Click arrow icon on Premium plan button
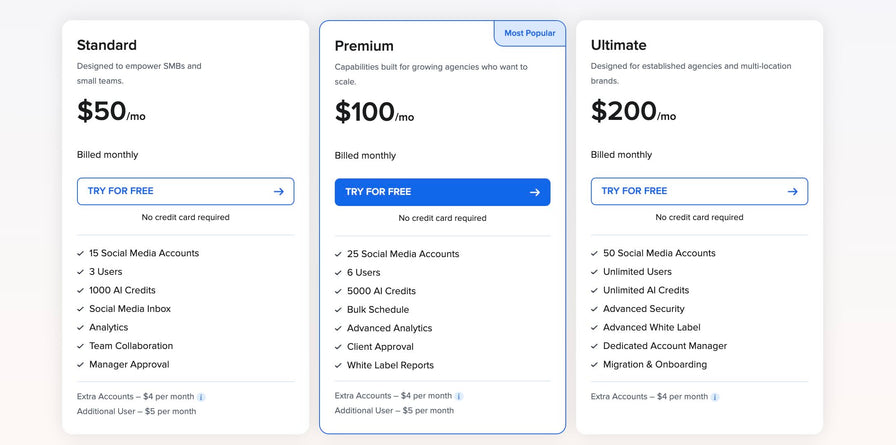 (535, 192)
